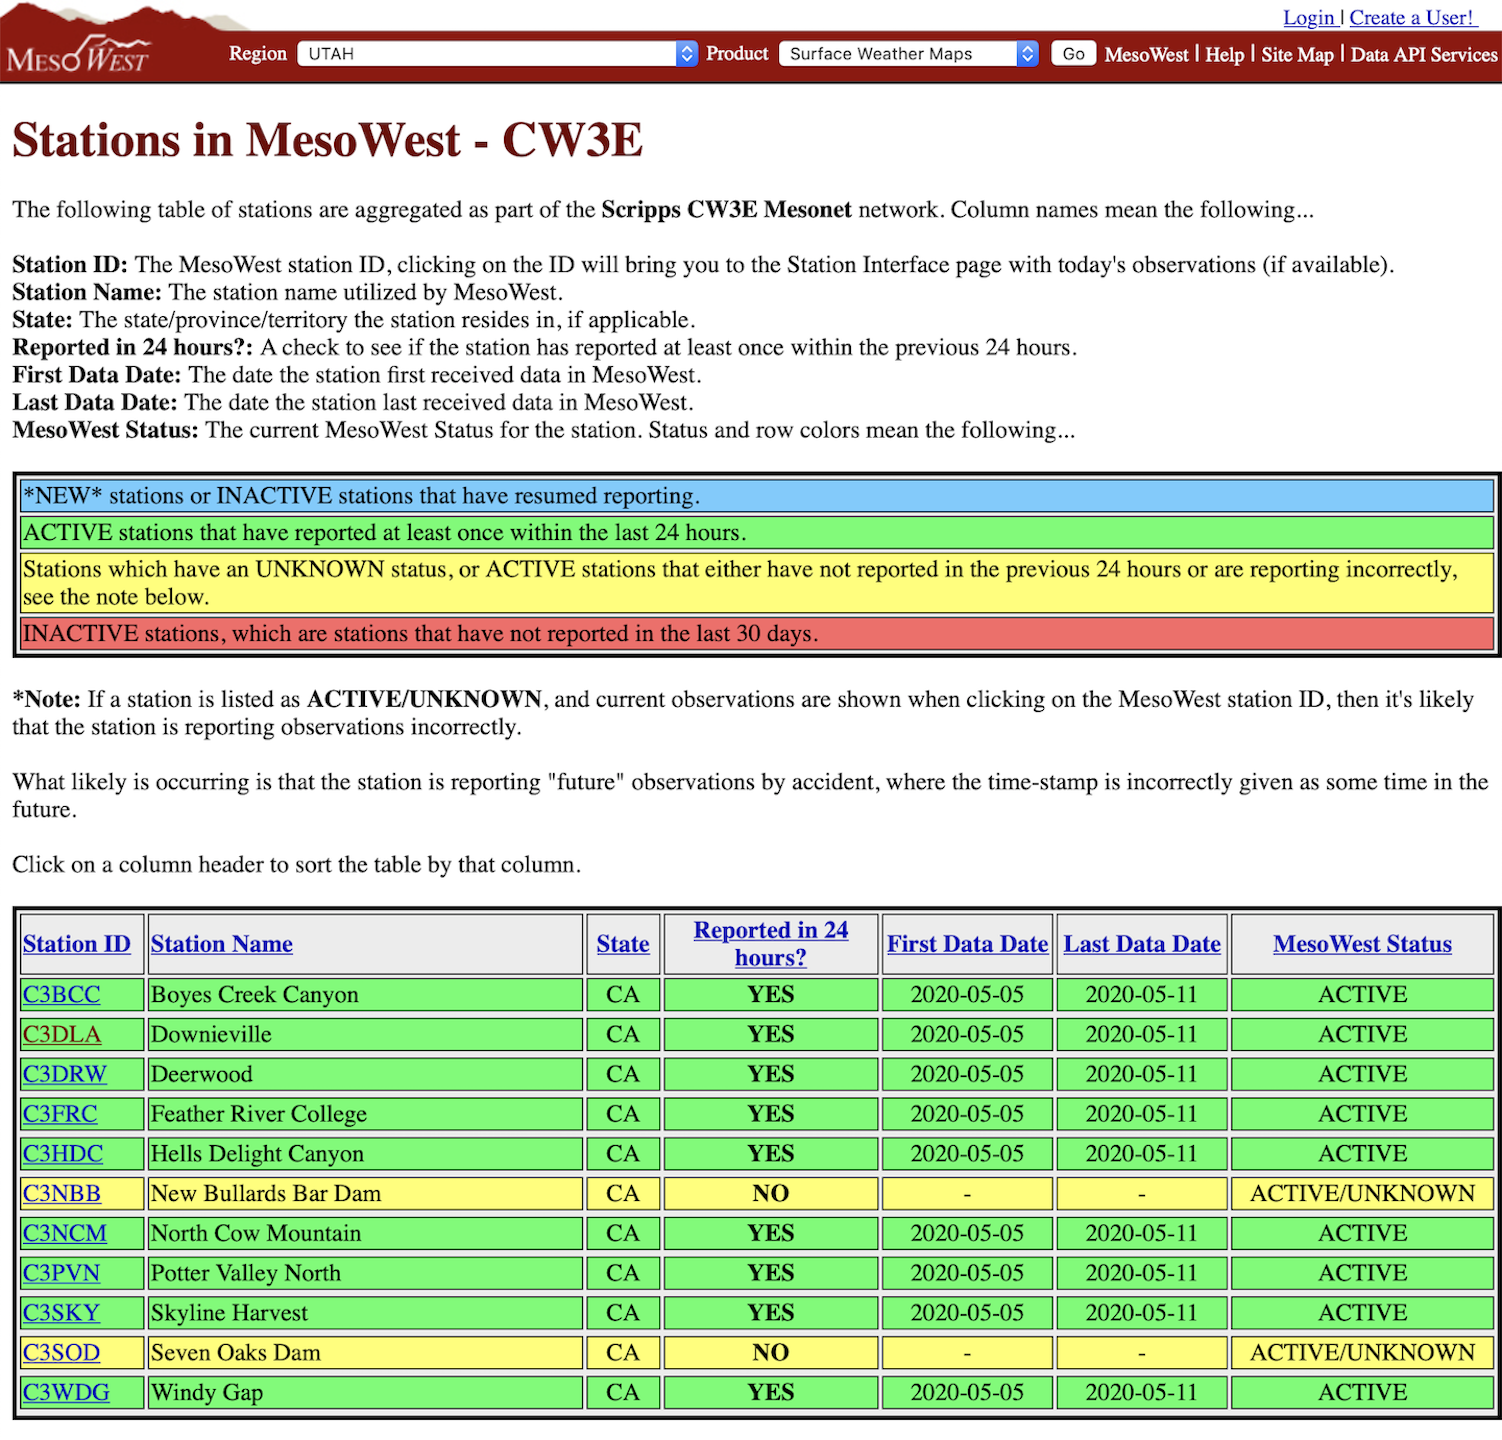This screenshot has width=1502, height=1440.
Task: Select the North Cow Mountain cell
Action: (366, 1234)
